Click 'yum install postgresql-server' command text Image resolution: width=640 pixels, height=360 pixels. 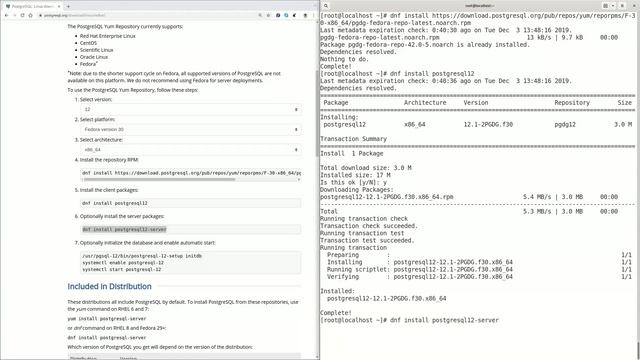coord(107,318)
